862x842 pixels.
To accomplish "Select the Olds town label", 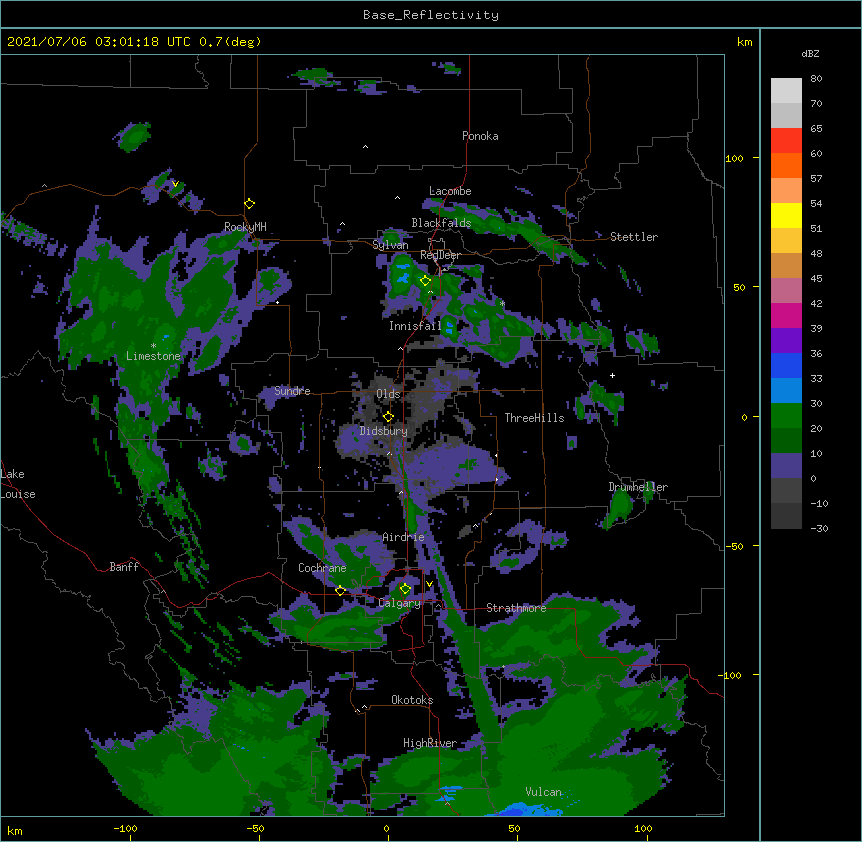I will pyautogui.click(x=388, y=394).
